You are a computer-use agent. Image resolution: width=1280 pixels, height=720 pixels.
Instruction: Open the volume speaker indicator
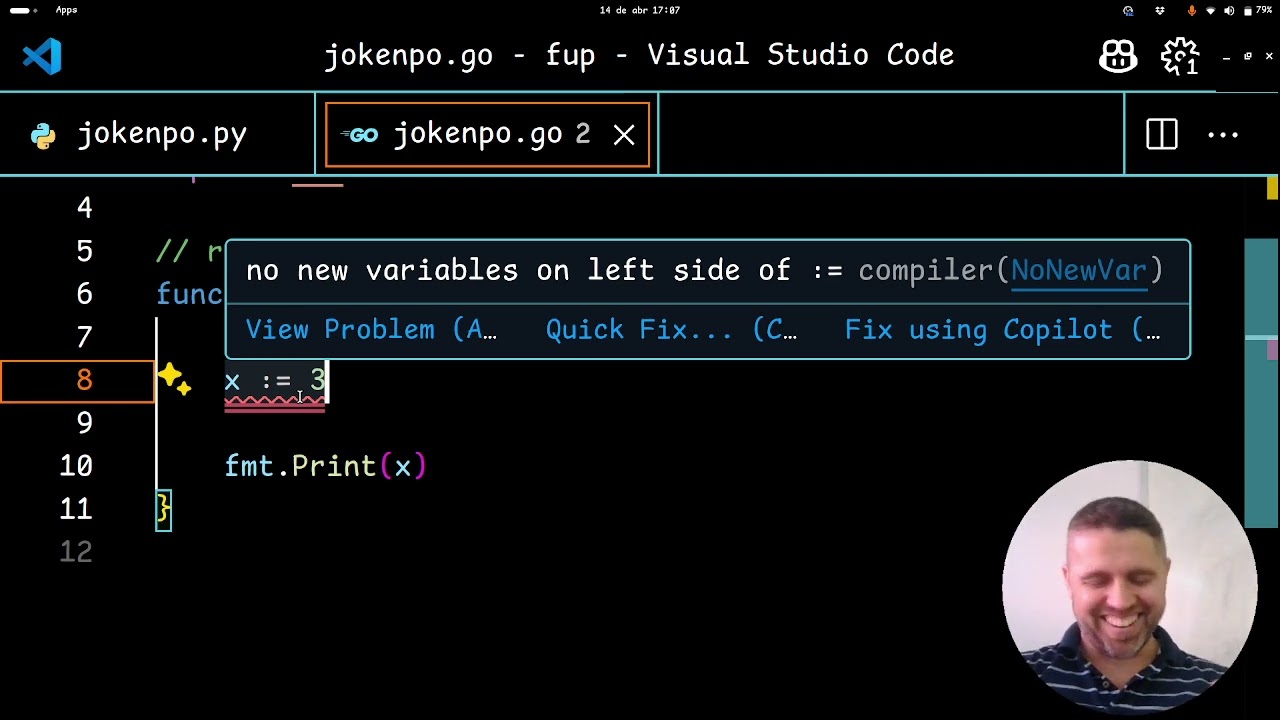1229,10
